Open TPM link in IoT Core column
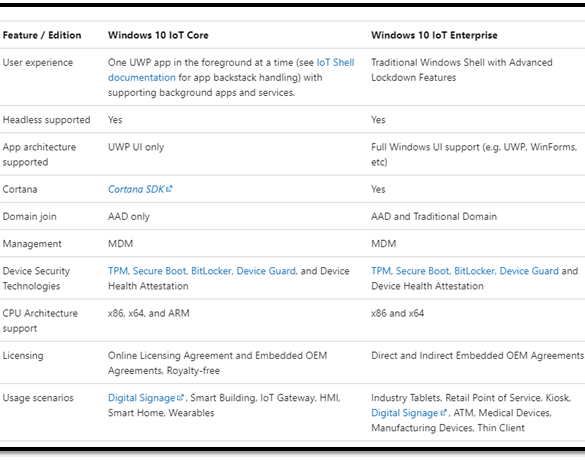 coord(118,271)
